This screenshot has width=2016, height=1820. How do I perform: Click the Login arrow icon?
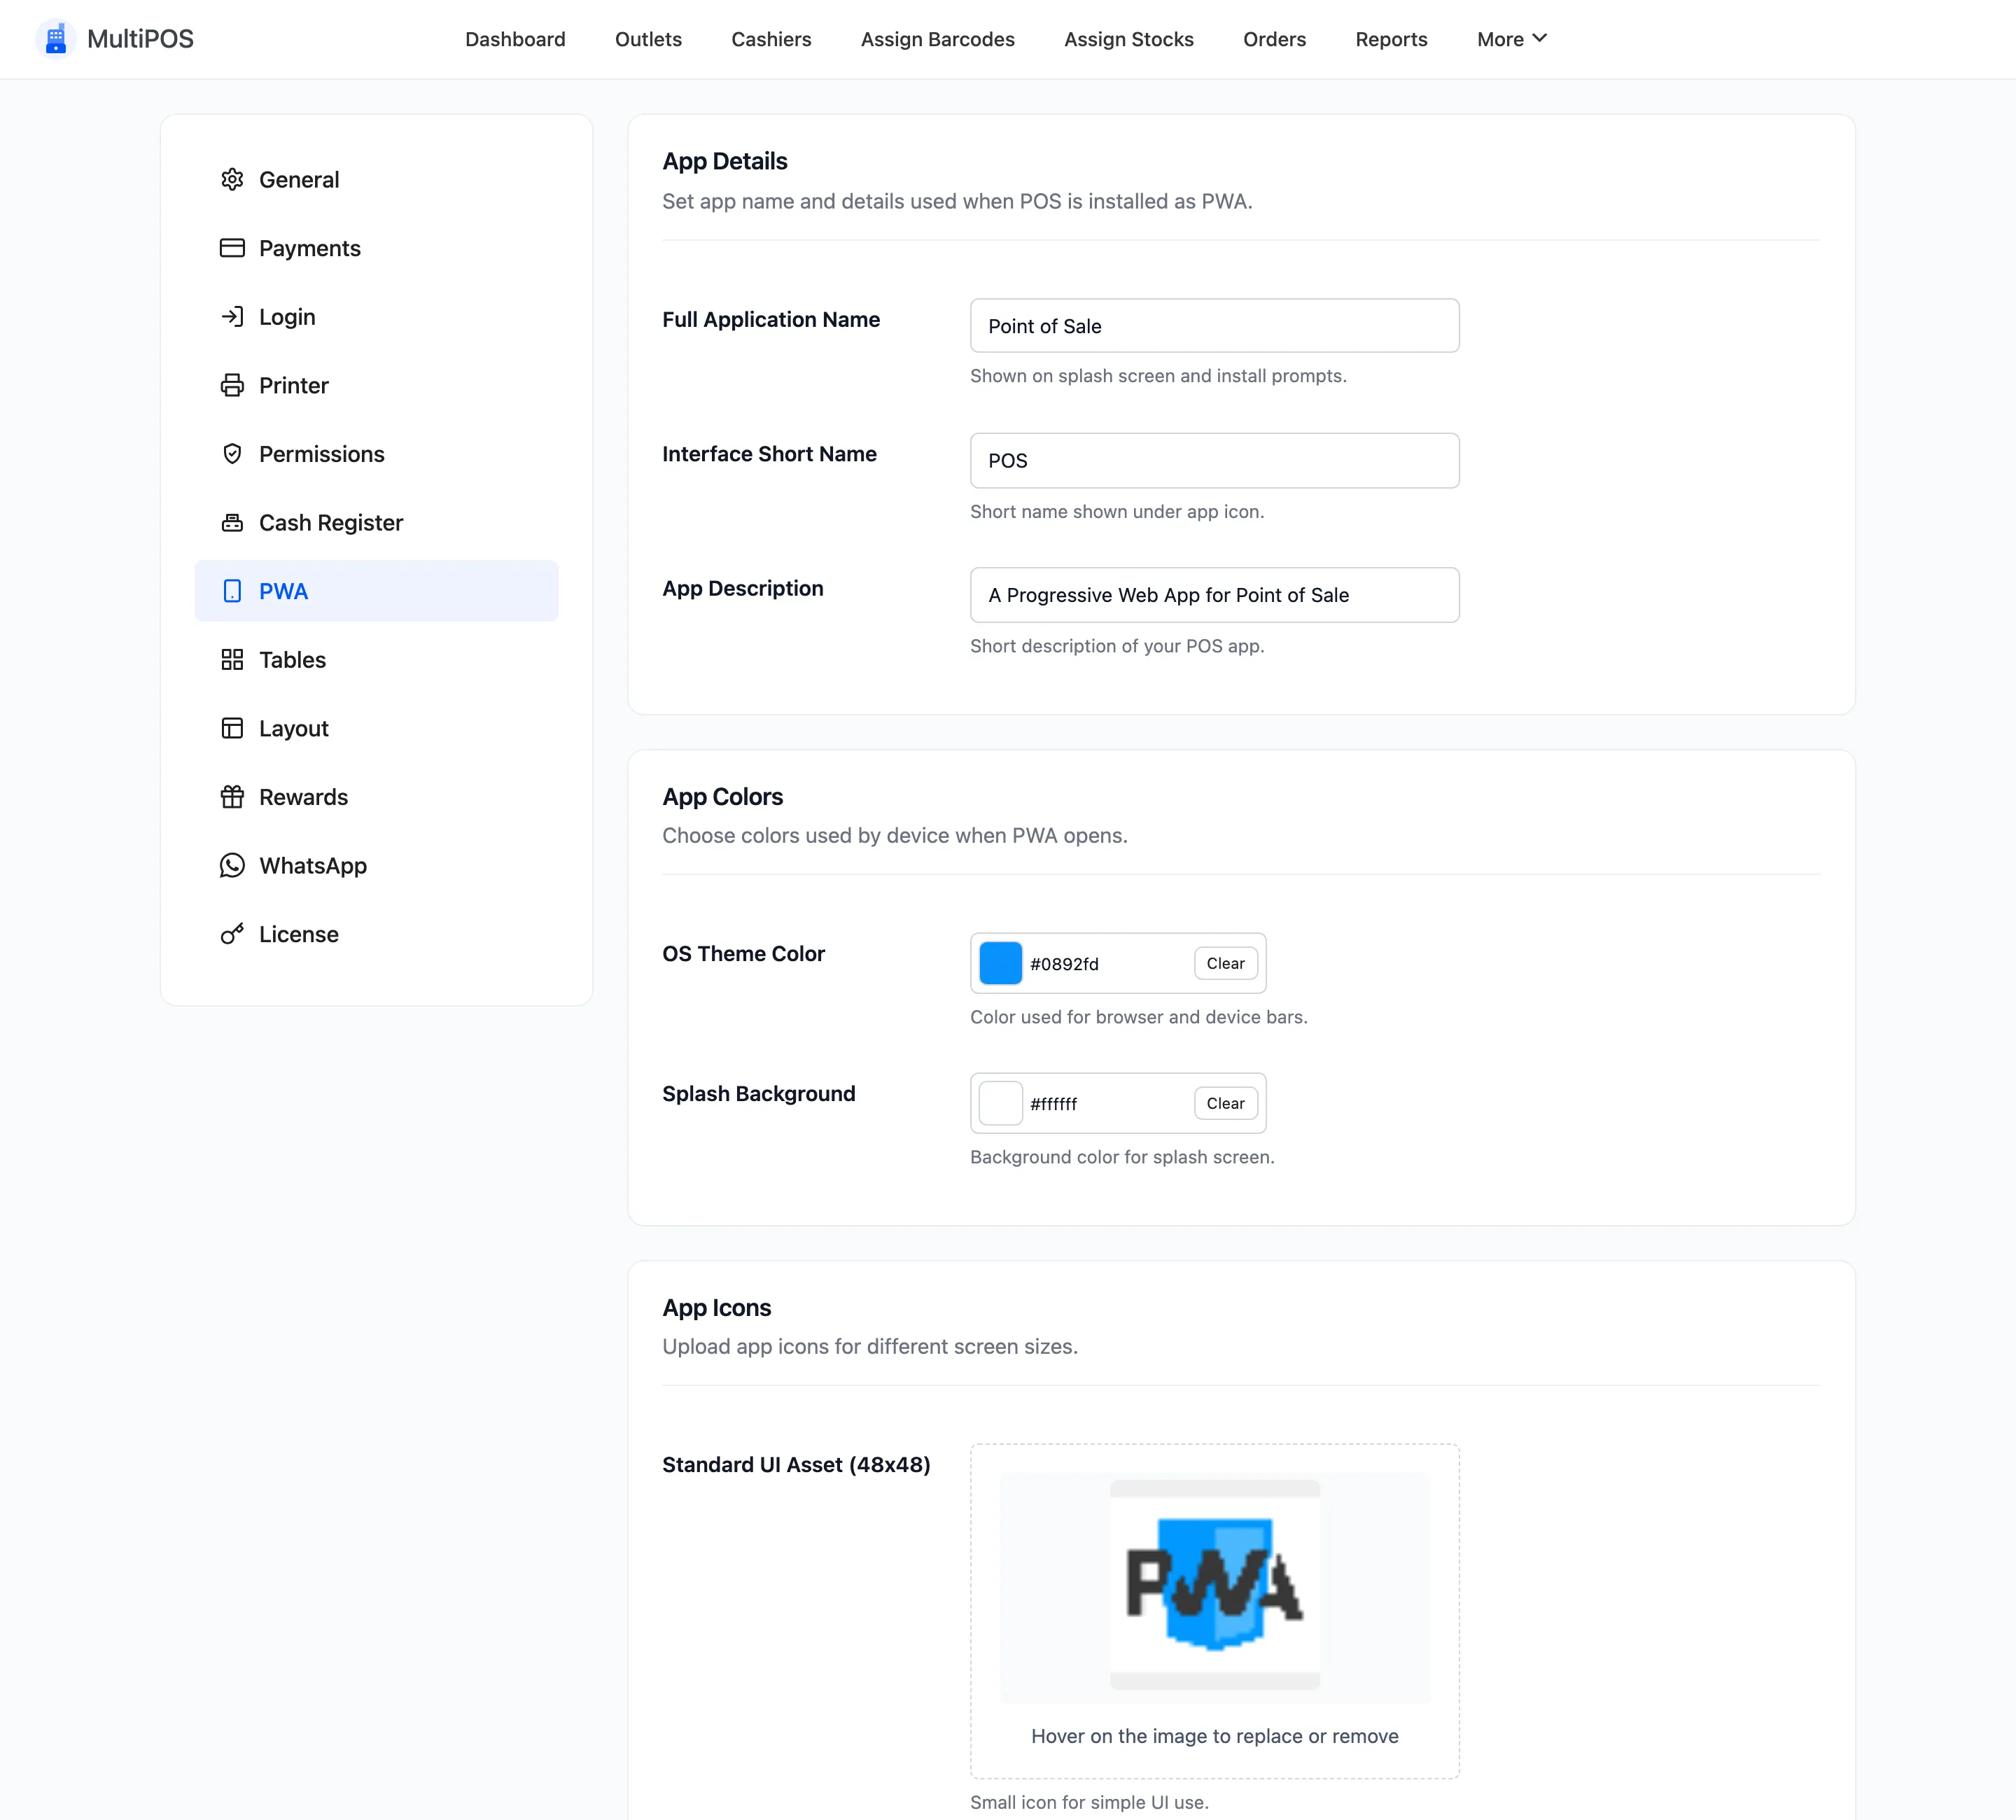[232, 317]
